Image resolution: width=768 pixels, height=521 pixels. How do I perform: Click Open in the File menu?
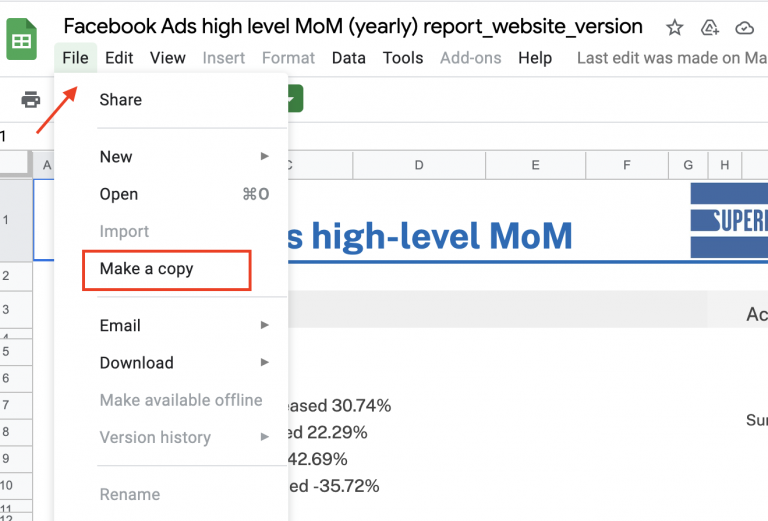[119, 194]
